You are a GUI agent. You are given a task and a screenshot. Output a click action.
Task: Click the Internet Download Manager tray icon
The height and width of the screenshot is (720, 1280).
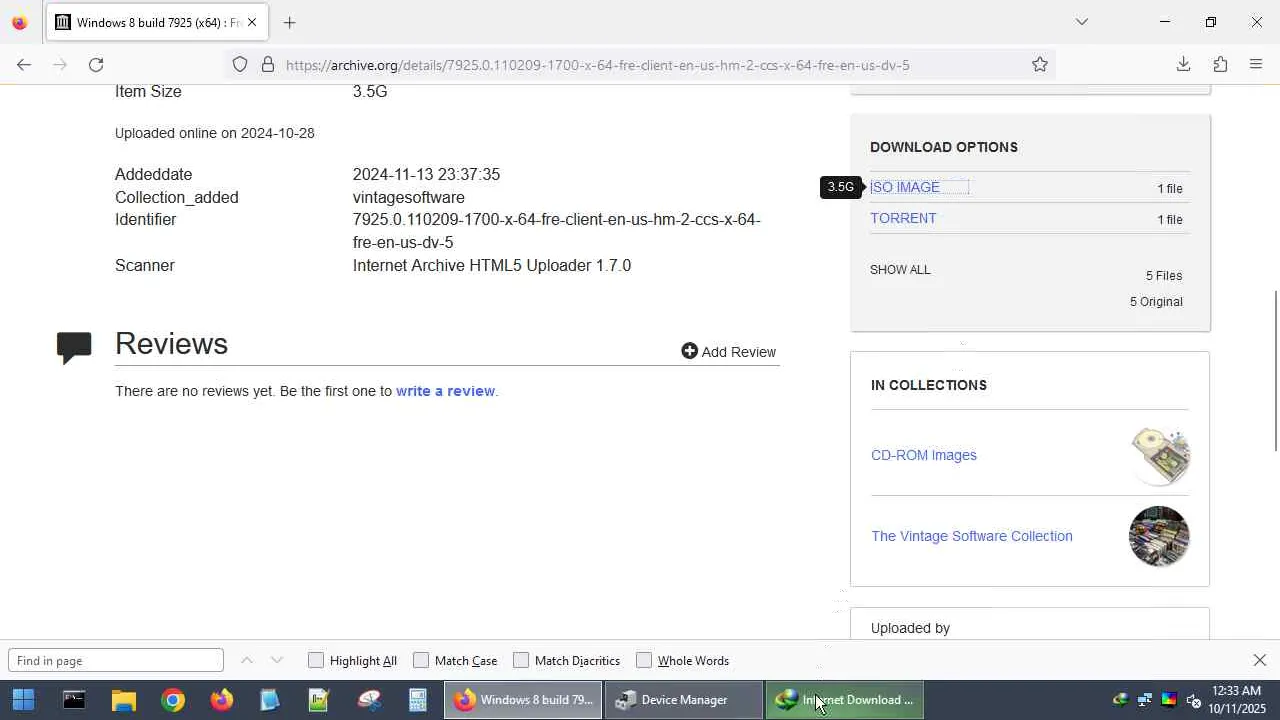(x=1120, y=700)
